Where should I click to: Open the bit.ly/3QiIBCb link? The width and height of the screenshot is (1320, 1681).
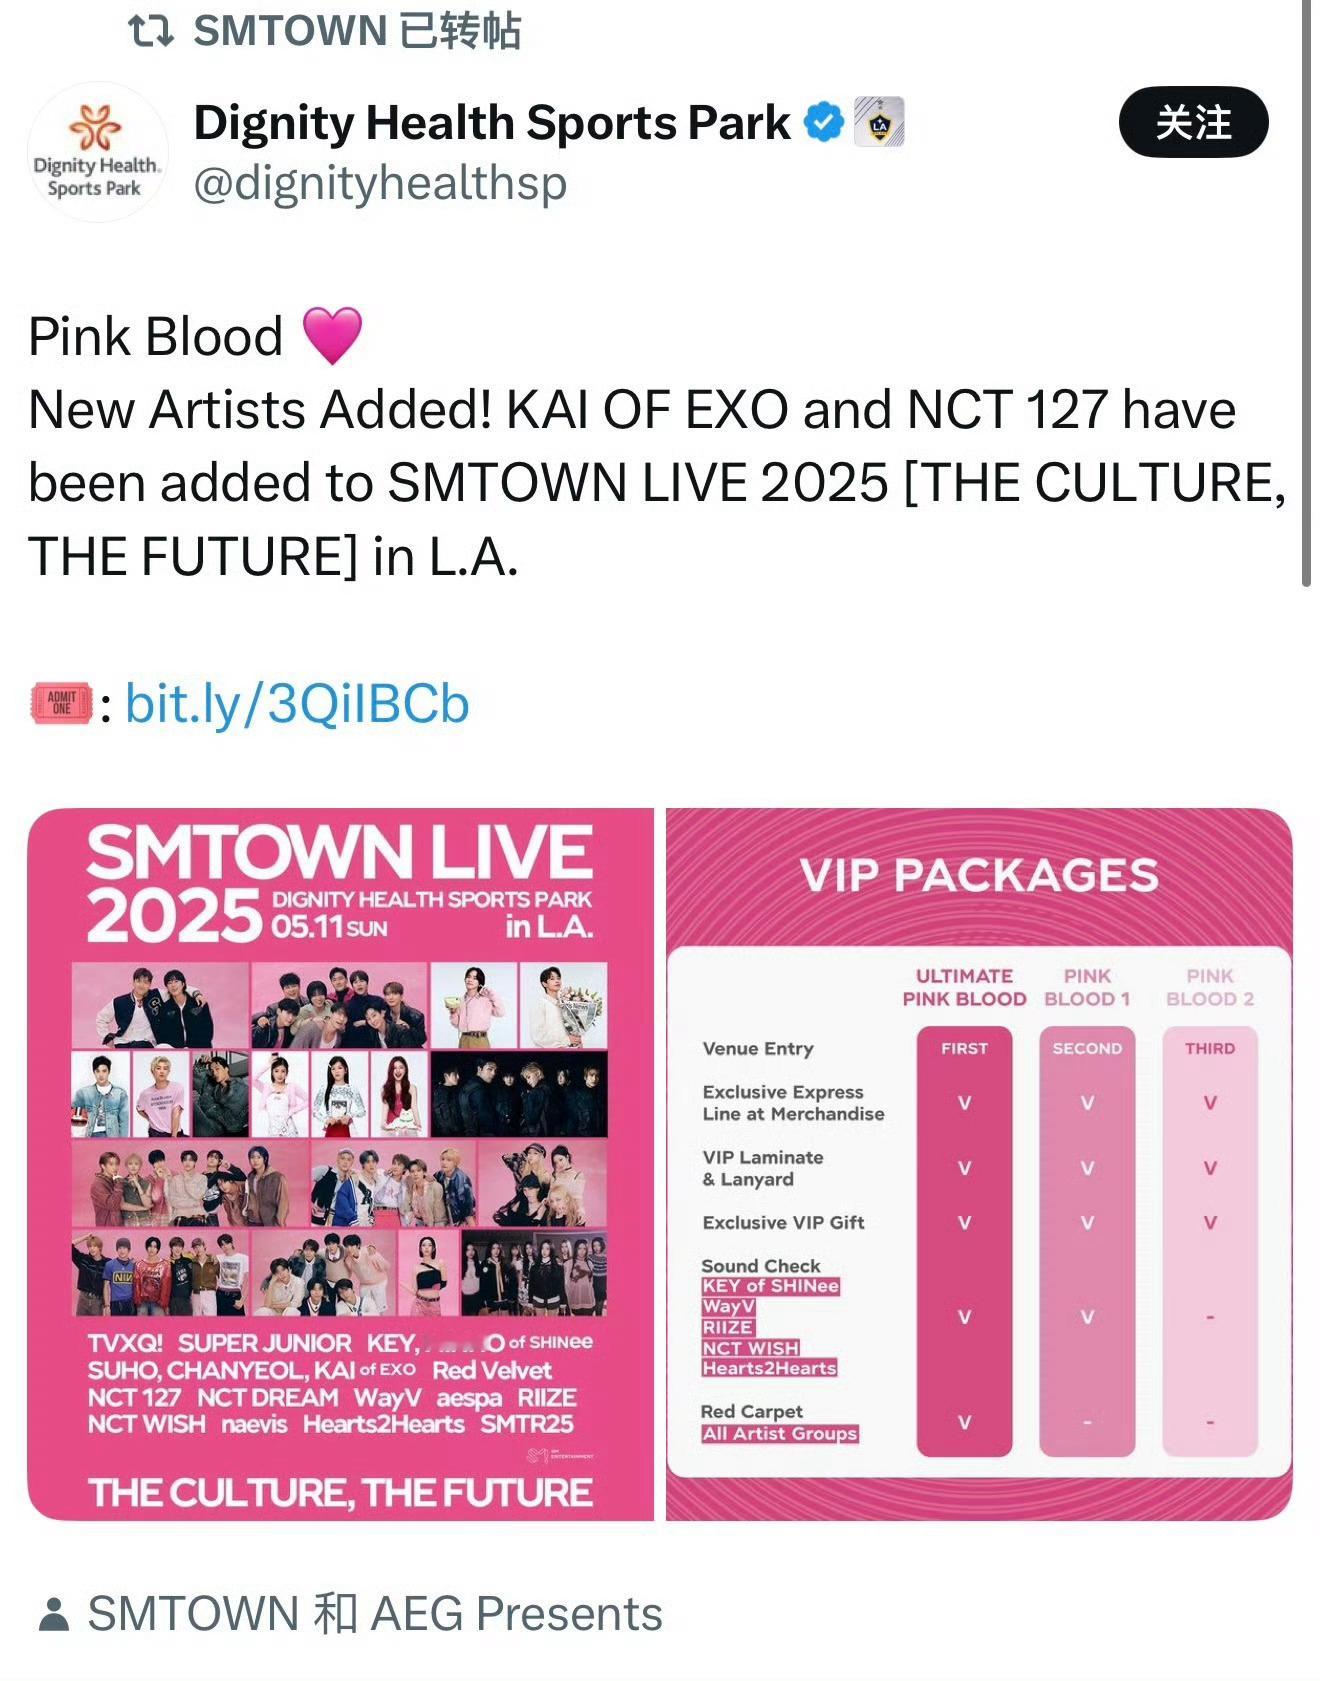pyautogui.click(x=297, y=704)
